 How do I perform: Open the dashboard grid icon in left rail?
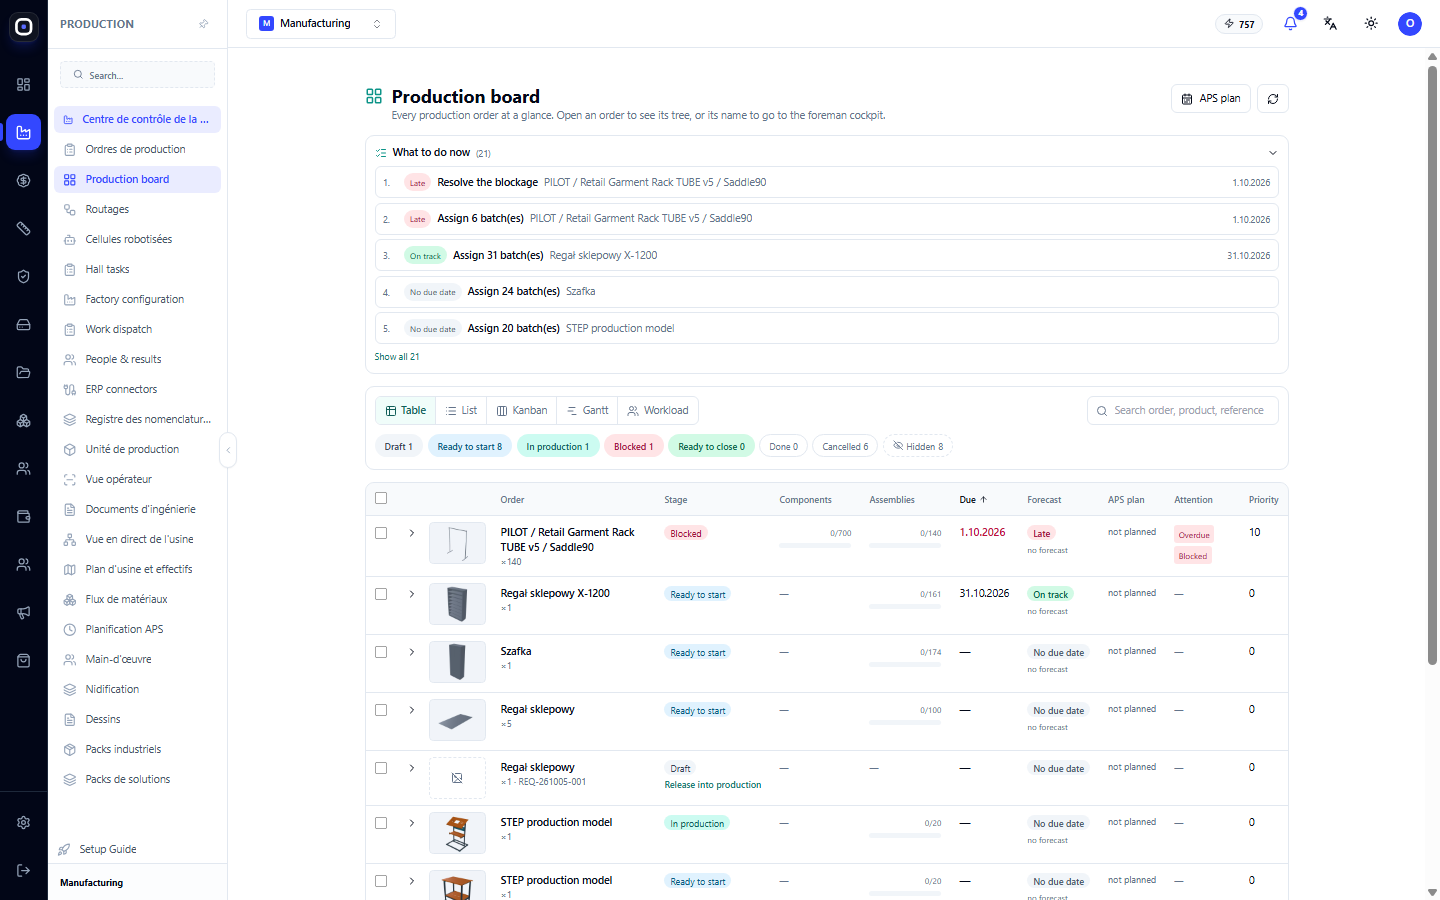coord(24,85)
